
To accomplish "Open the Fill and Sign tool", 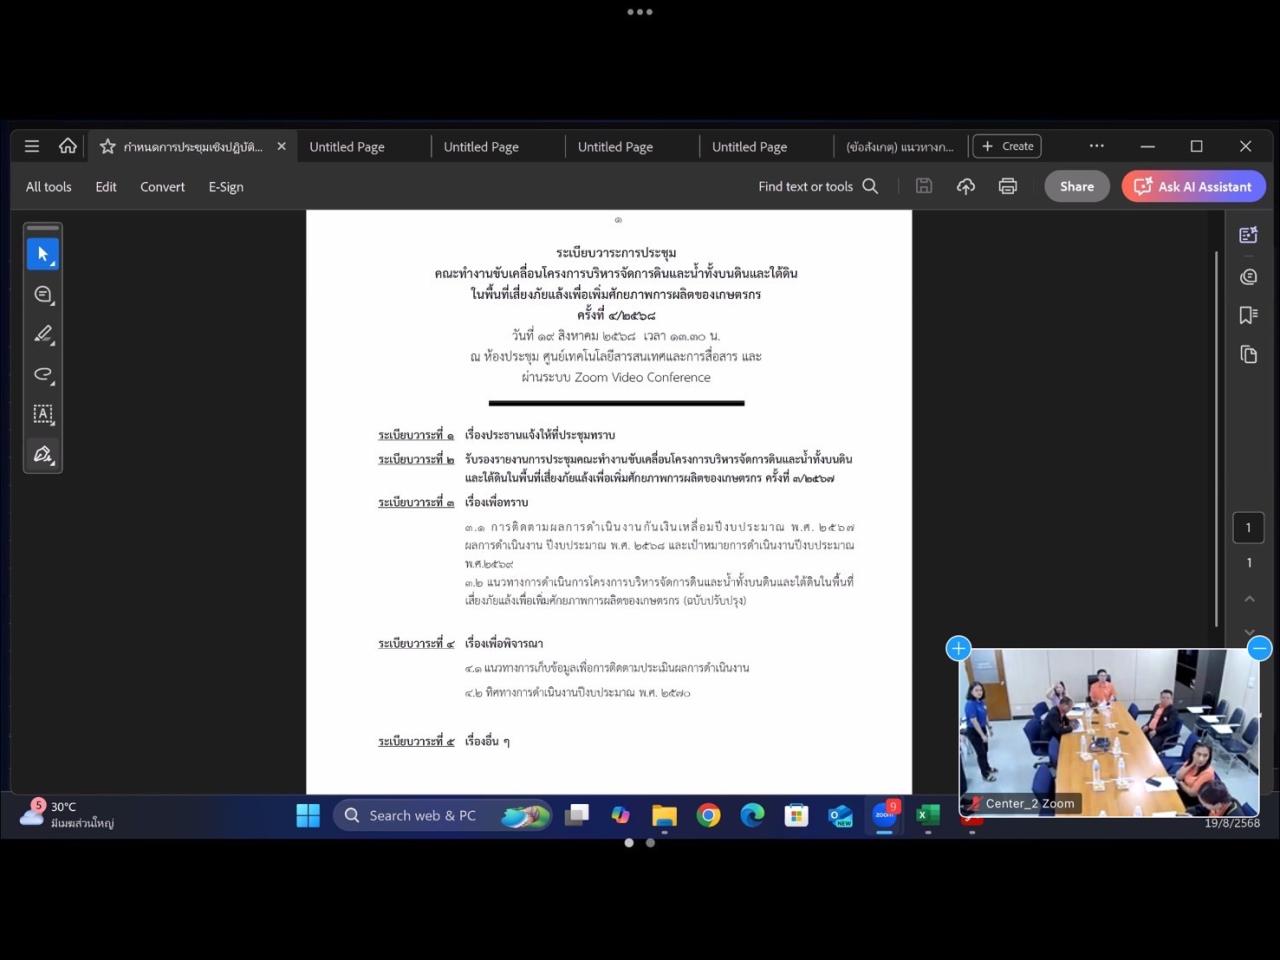I will [43, 454].
